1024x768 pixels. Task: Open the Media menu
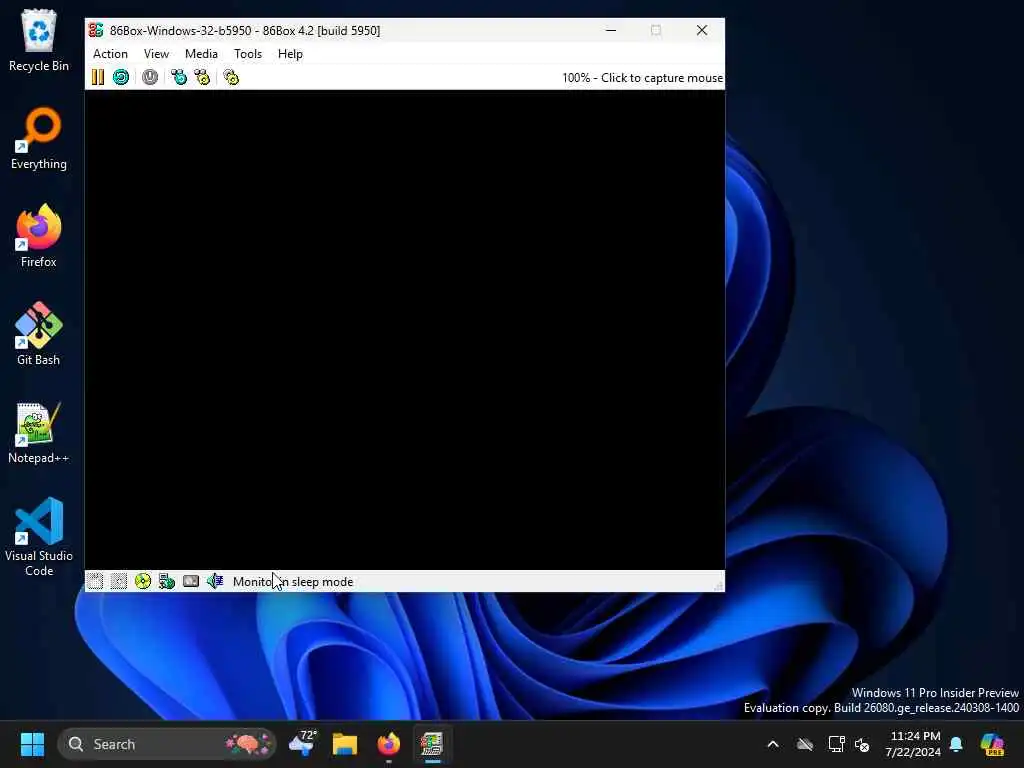point(201,54)
